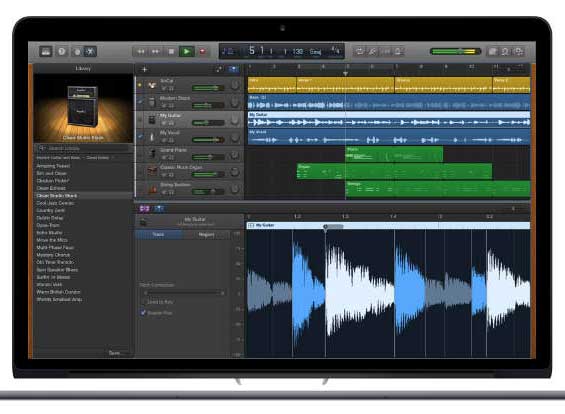Viewport: 565px width, 414px height.
Task: Click Electric Guitar and Bass breadcrumb
Action: 58,158
